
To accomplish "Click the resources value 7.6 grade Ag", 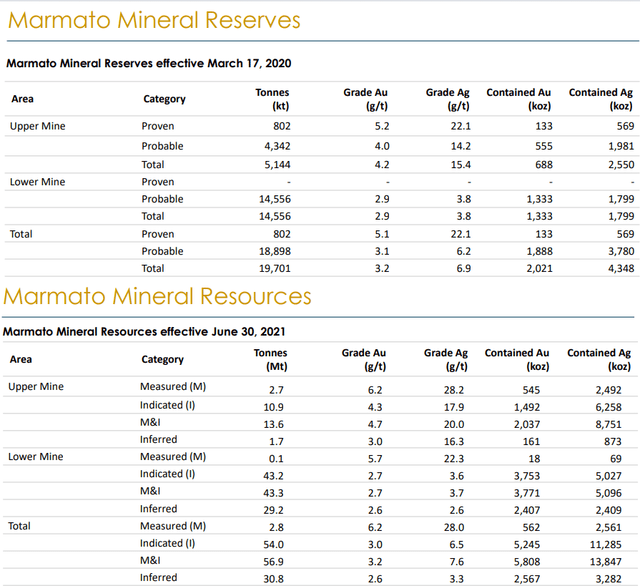I will coord(457,562).
